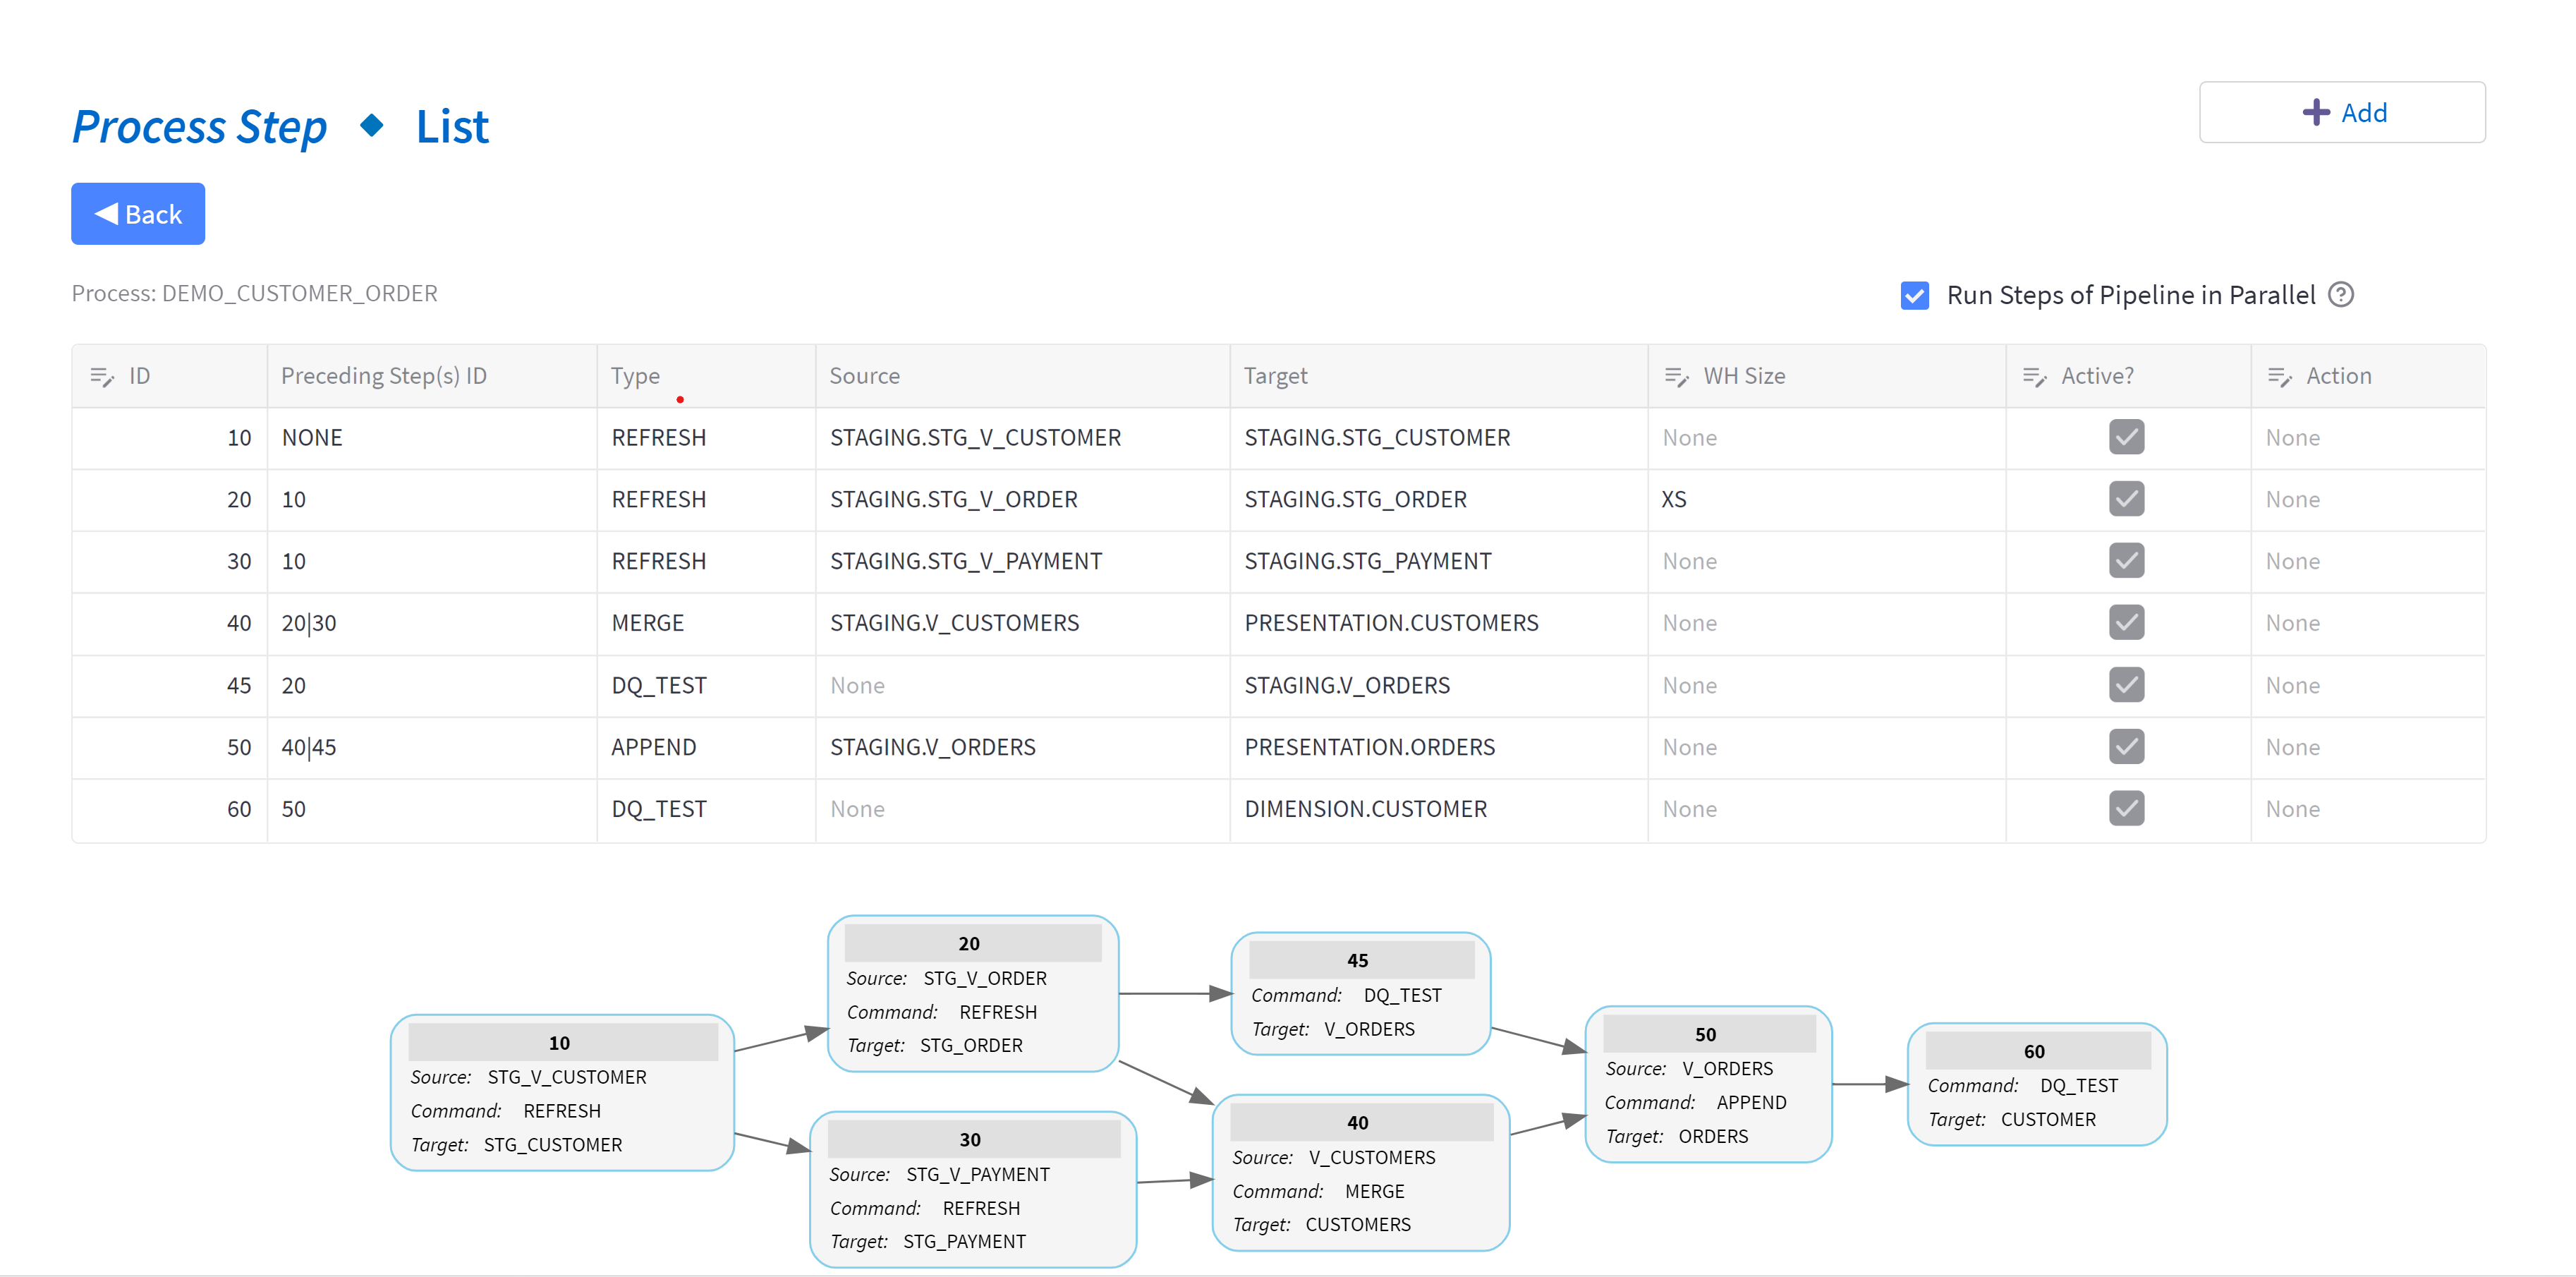The image size is (2576, 1277).
Task: Click the edit icon in the Active? column header
Action: coord(2036,376)
